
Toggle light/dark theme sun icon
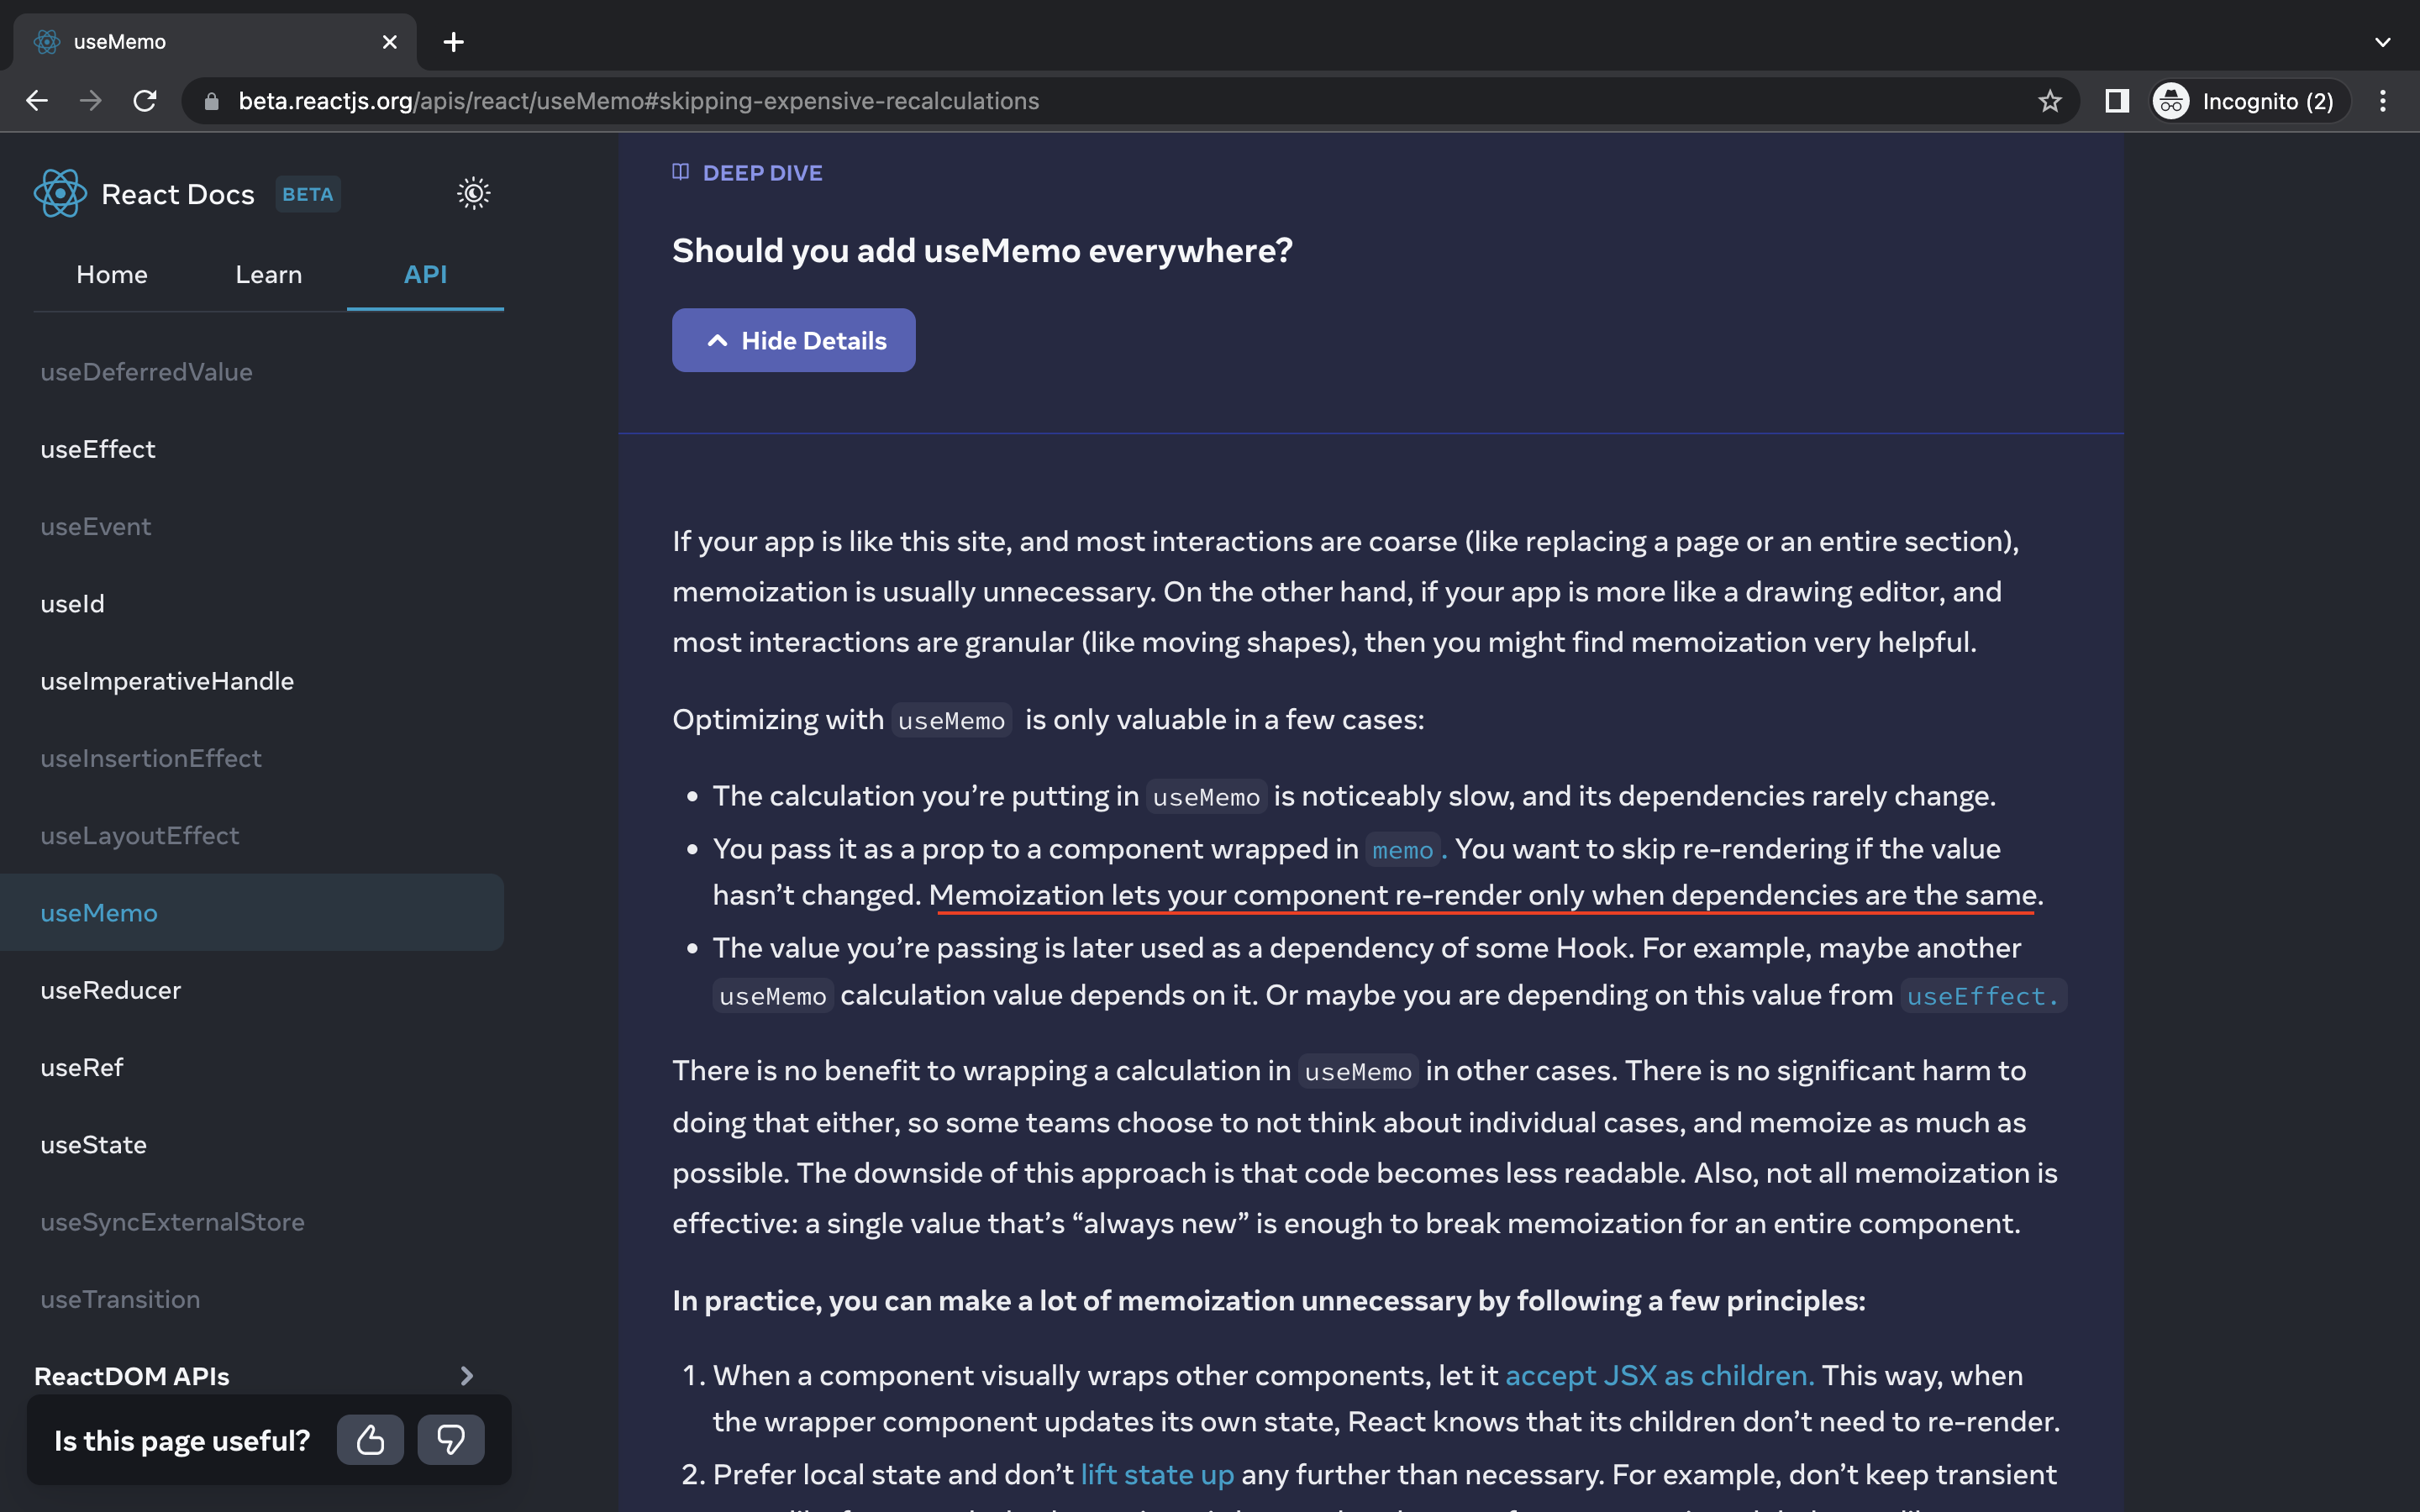click(x=474, y=193)
